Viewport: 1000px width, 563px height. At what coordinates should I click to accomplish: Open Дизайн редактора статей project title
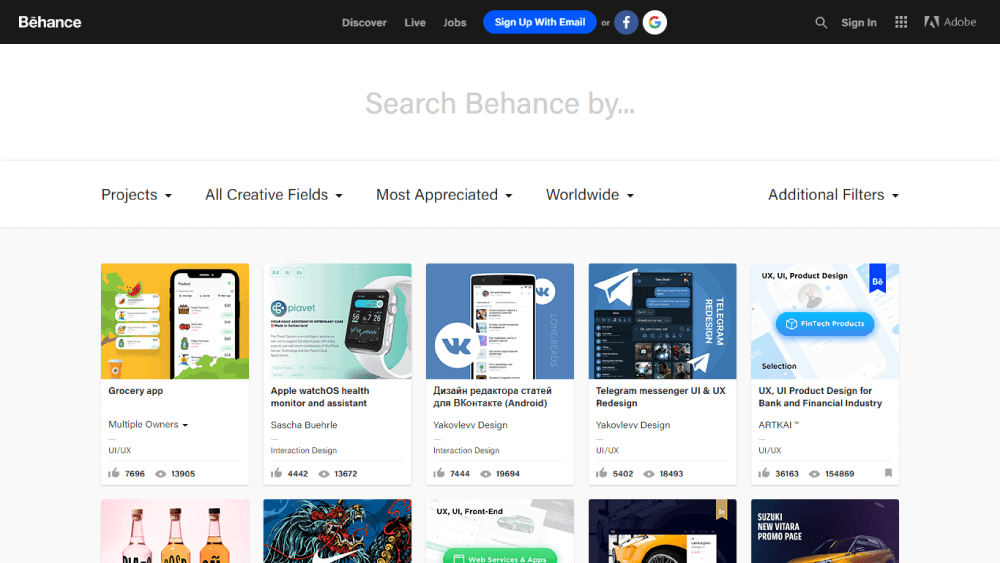click(492, 397)
